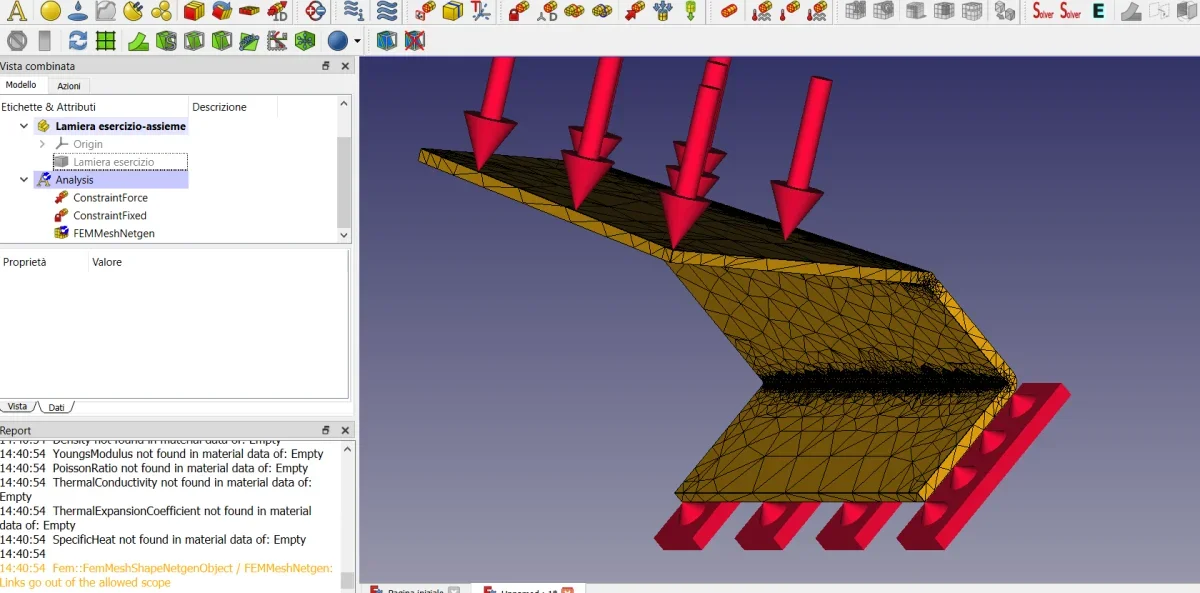Screen dimensions: 1200x593
Task: Open the Vista properties tab
Action: pyautogui.click(x=18, y=406)
